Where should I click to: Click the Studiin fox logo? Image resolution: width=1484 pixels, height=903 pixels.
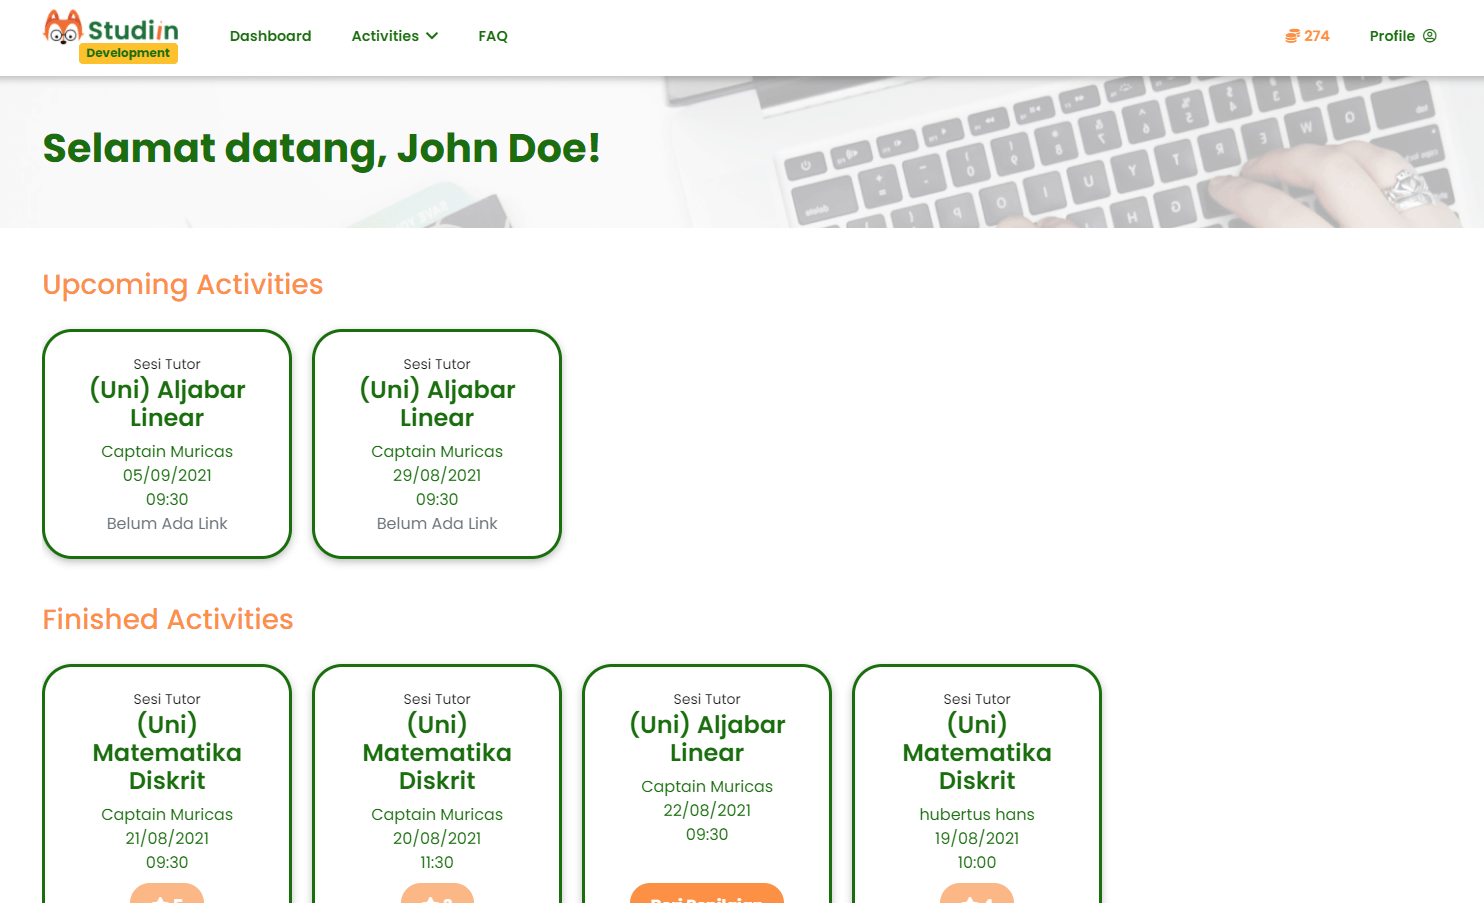(62, 27)
